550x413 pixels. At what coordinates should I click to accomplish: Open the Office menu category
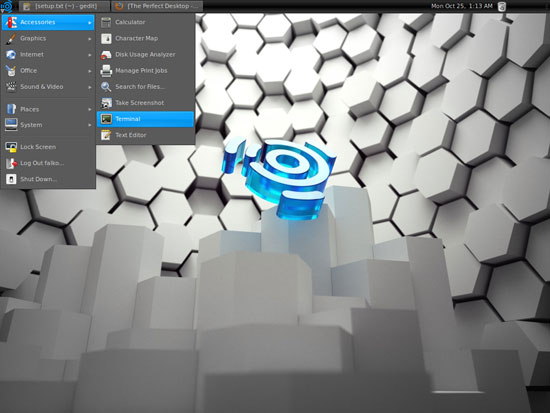pyautogui.click(x=48, y=71)
